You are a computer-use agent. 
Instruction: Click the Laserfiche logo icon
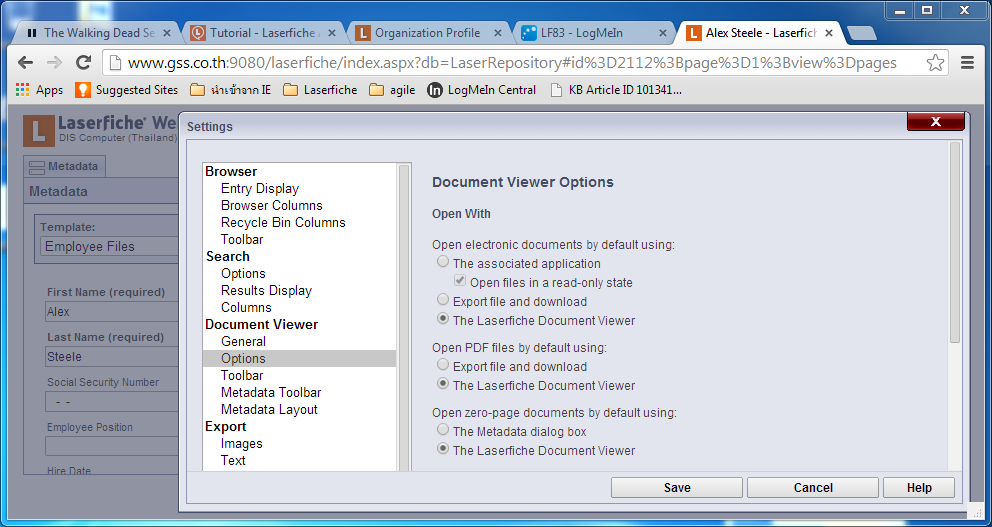pyautogui.click(x=39, y=131)
